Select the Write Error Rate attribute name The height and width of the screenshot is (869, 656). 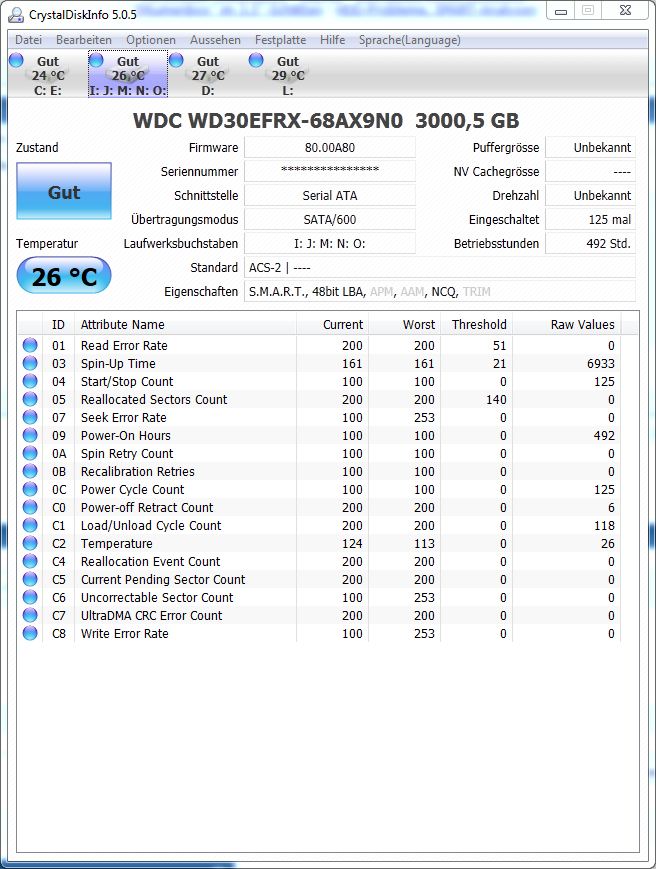[125, 633]
